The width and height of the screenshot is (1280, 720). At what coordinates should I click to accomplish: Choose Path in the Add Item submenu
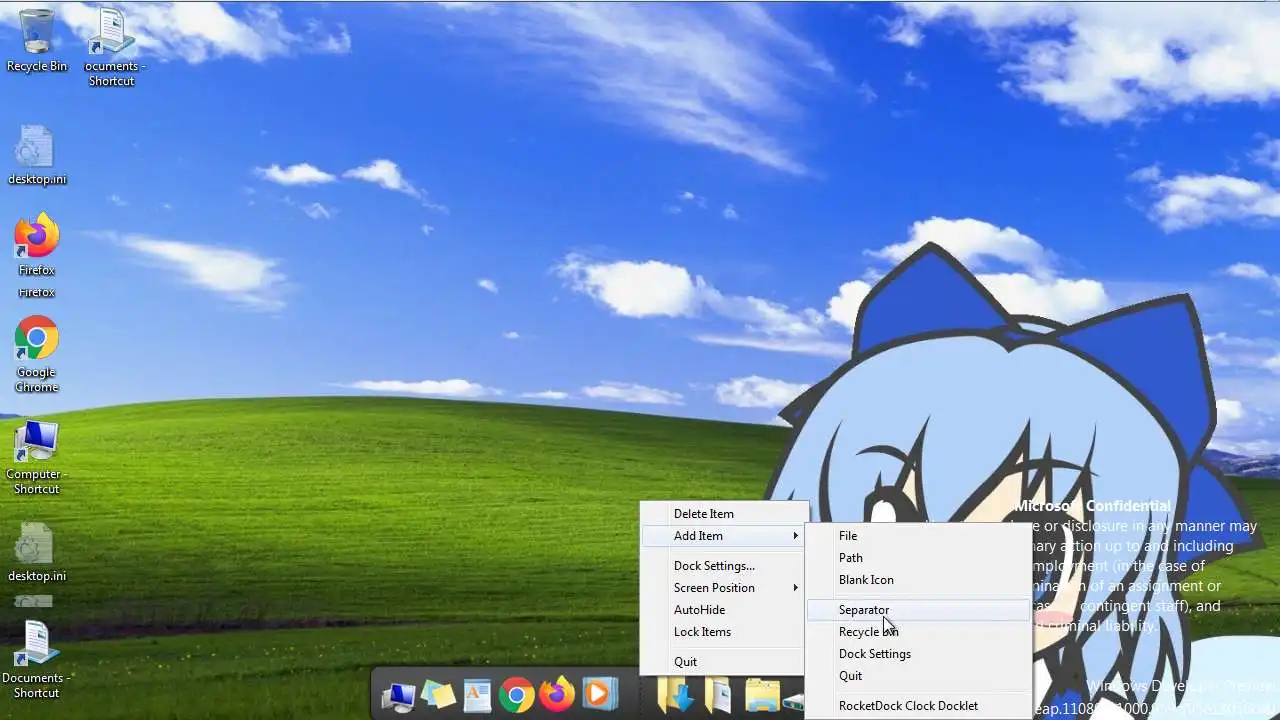pos(919,558)
